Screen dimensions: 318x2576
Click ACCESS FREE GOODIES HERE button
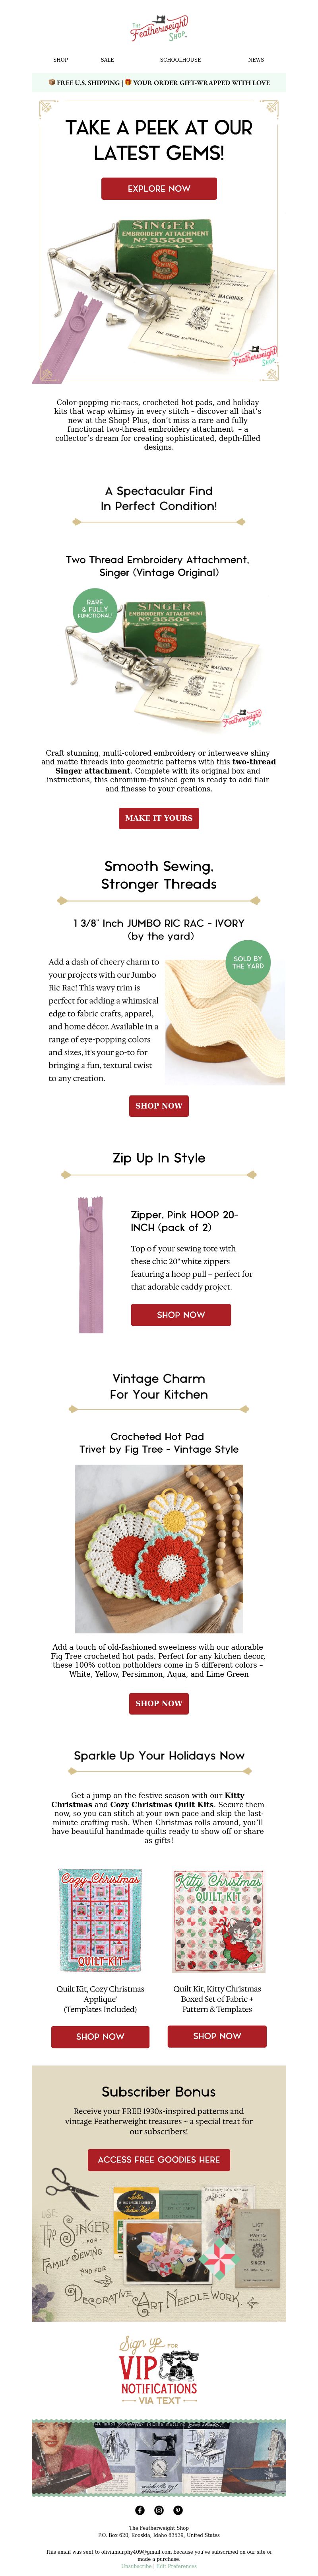[x=159, y=2159]
